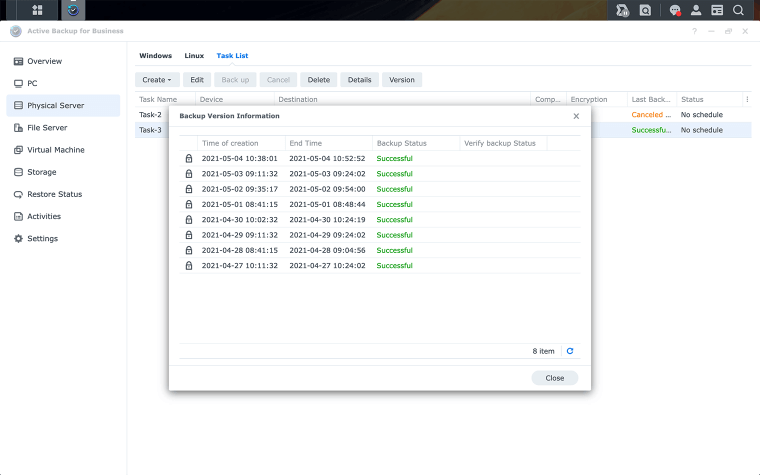
Task: Click the help question mark icon
Action: tap(694, 31)
